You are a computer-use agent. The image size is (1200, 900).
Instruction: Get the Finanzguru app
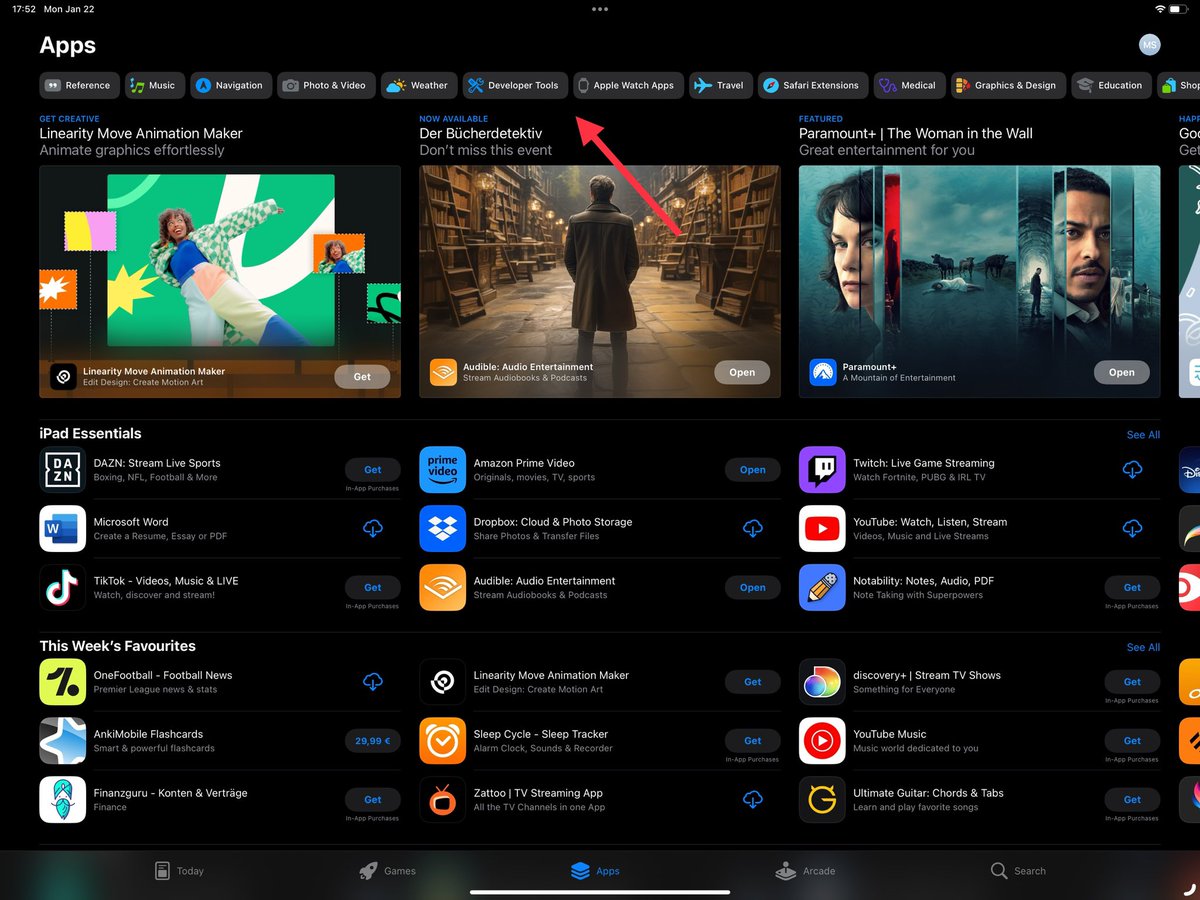coord(373,800)
